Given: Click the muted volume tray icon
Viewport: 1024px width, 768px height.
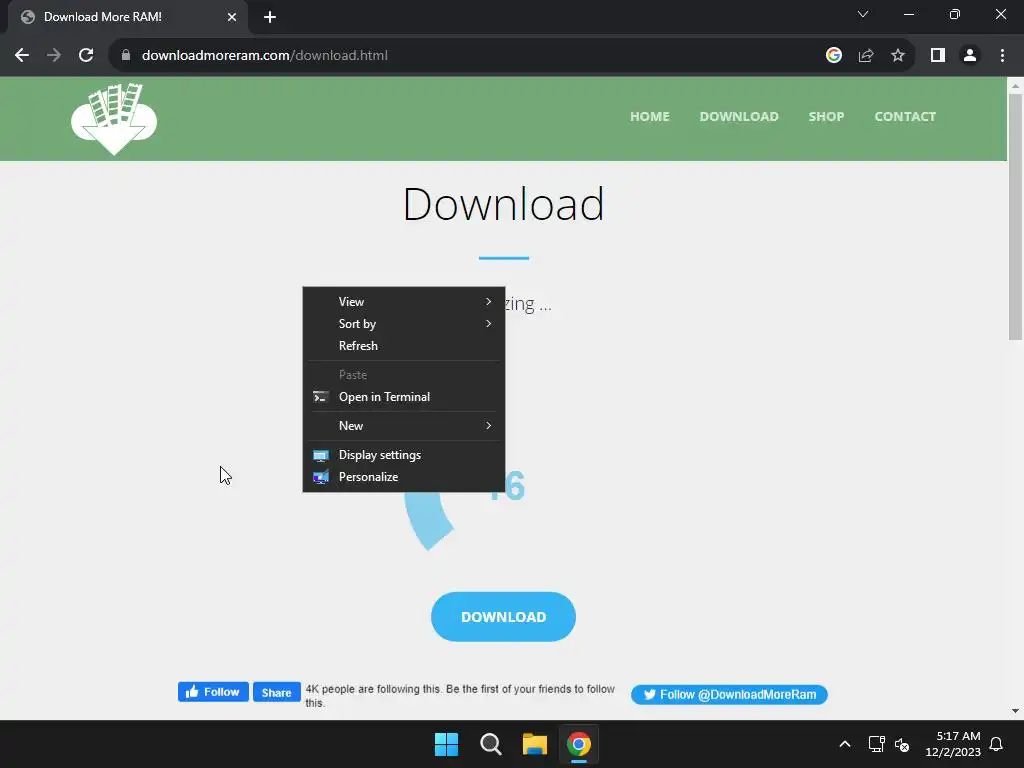Looking at the screenshot, I should click(x=902, y=744).
